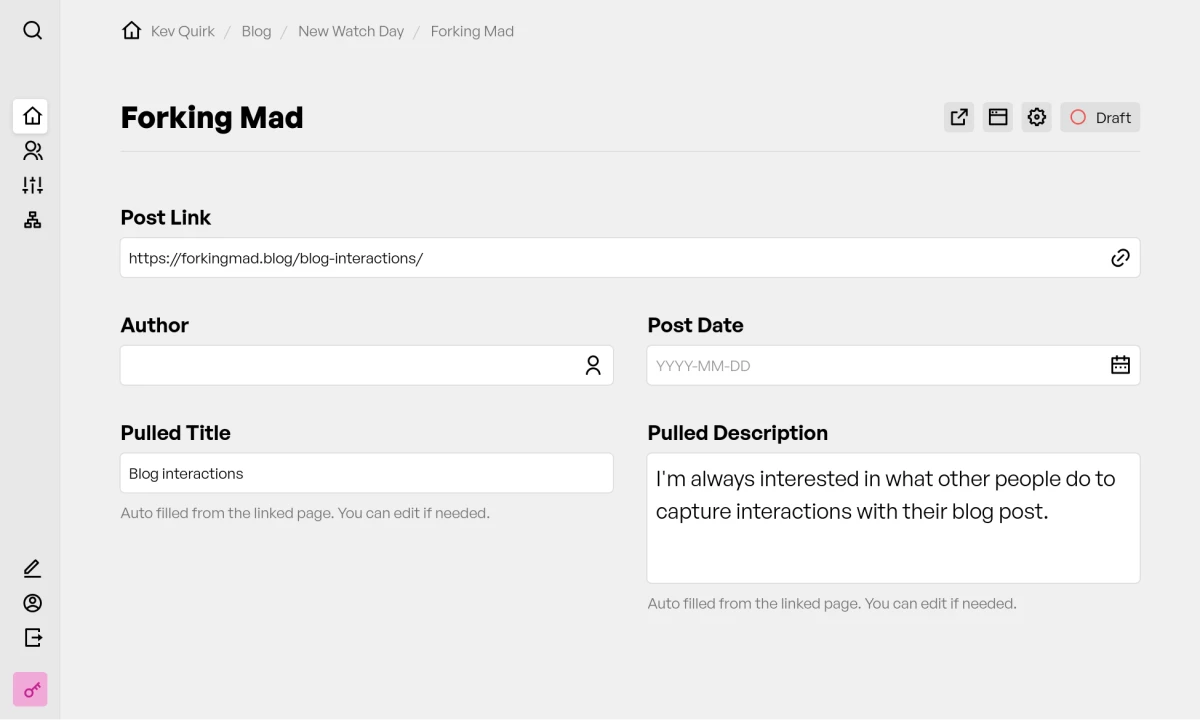Viewport: 1200px width, 720px height.
Task: Open the preview window icon
Action: click(997, 117)
